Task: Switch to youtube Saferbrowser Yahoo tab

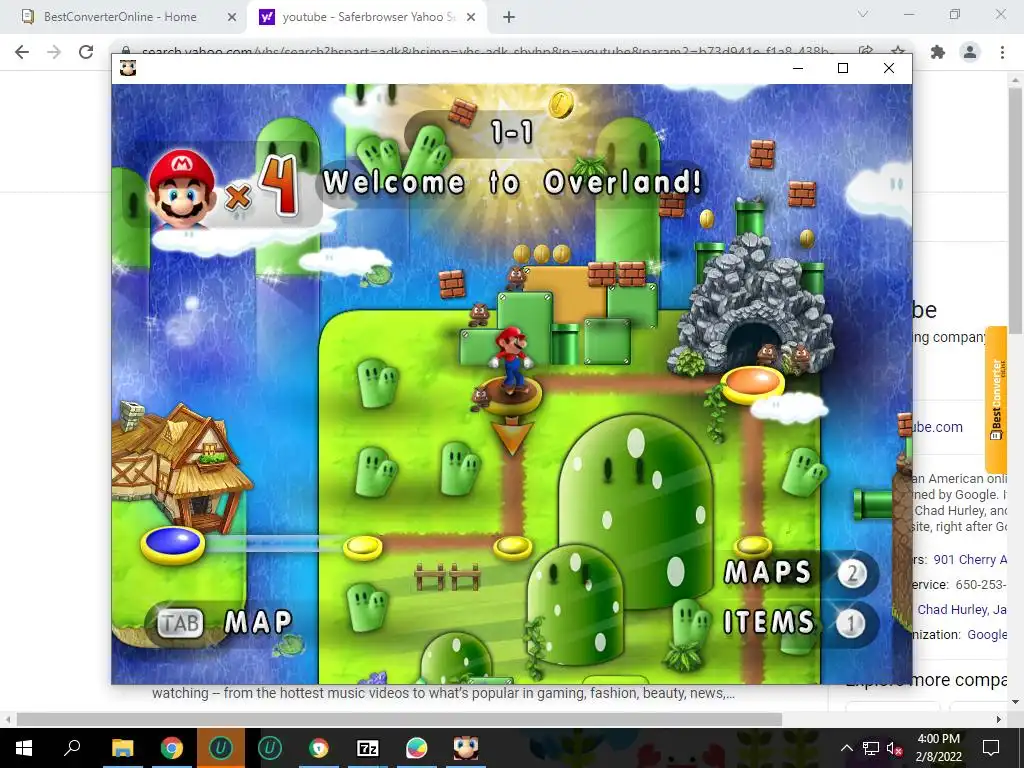Action: click(x=369, y=17)
